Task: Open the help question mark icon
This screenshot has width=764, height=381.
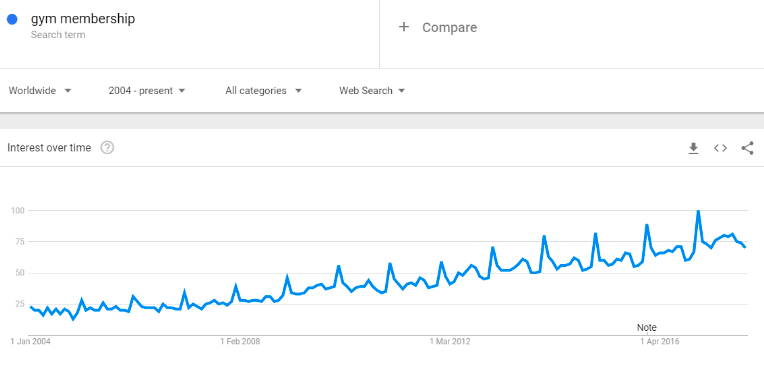Action: click(x=107, y=148)
